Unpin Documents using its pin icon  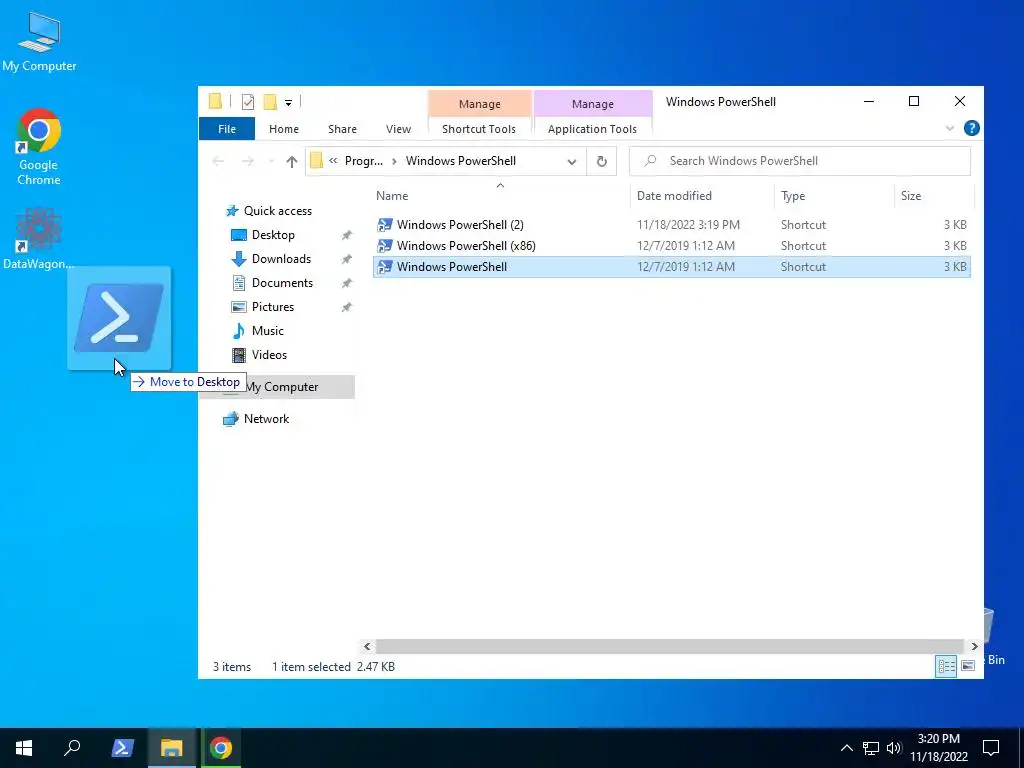tap(347, 283)
